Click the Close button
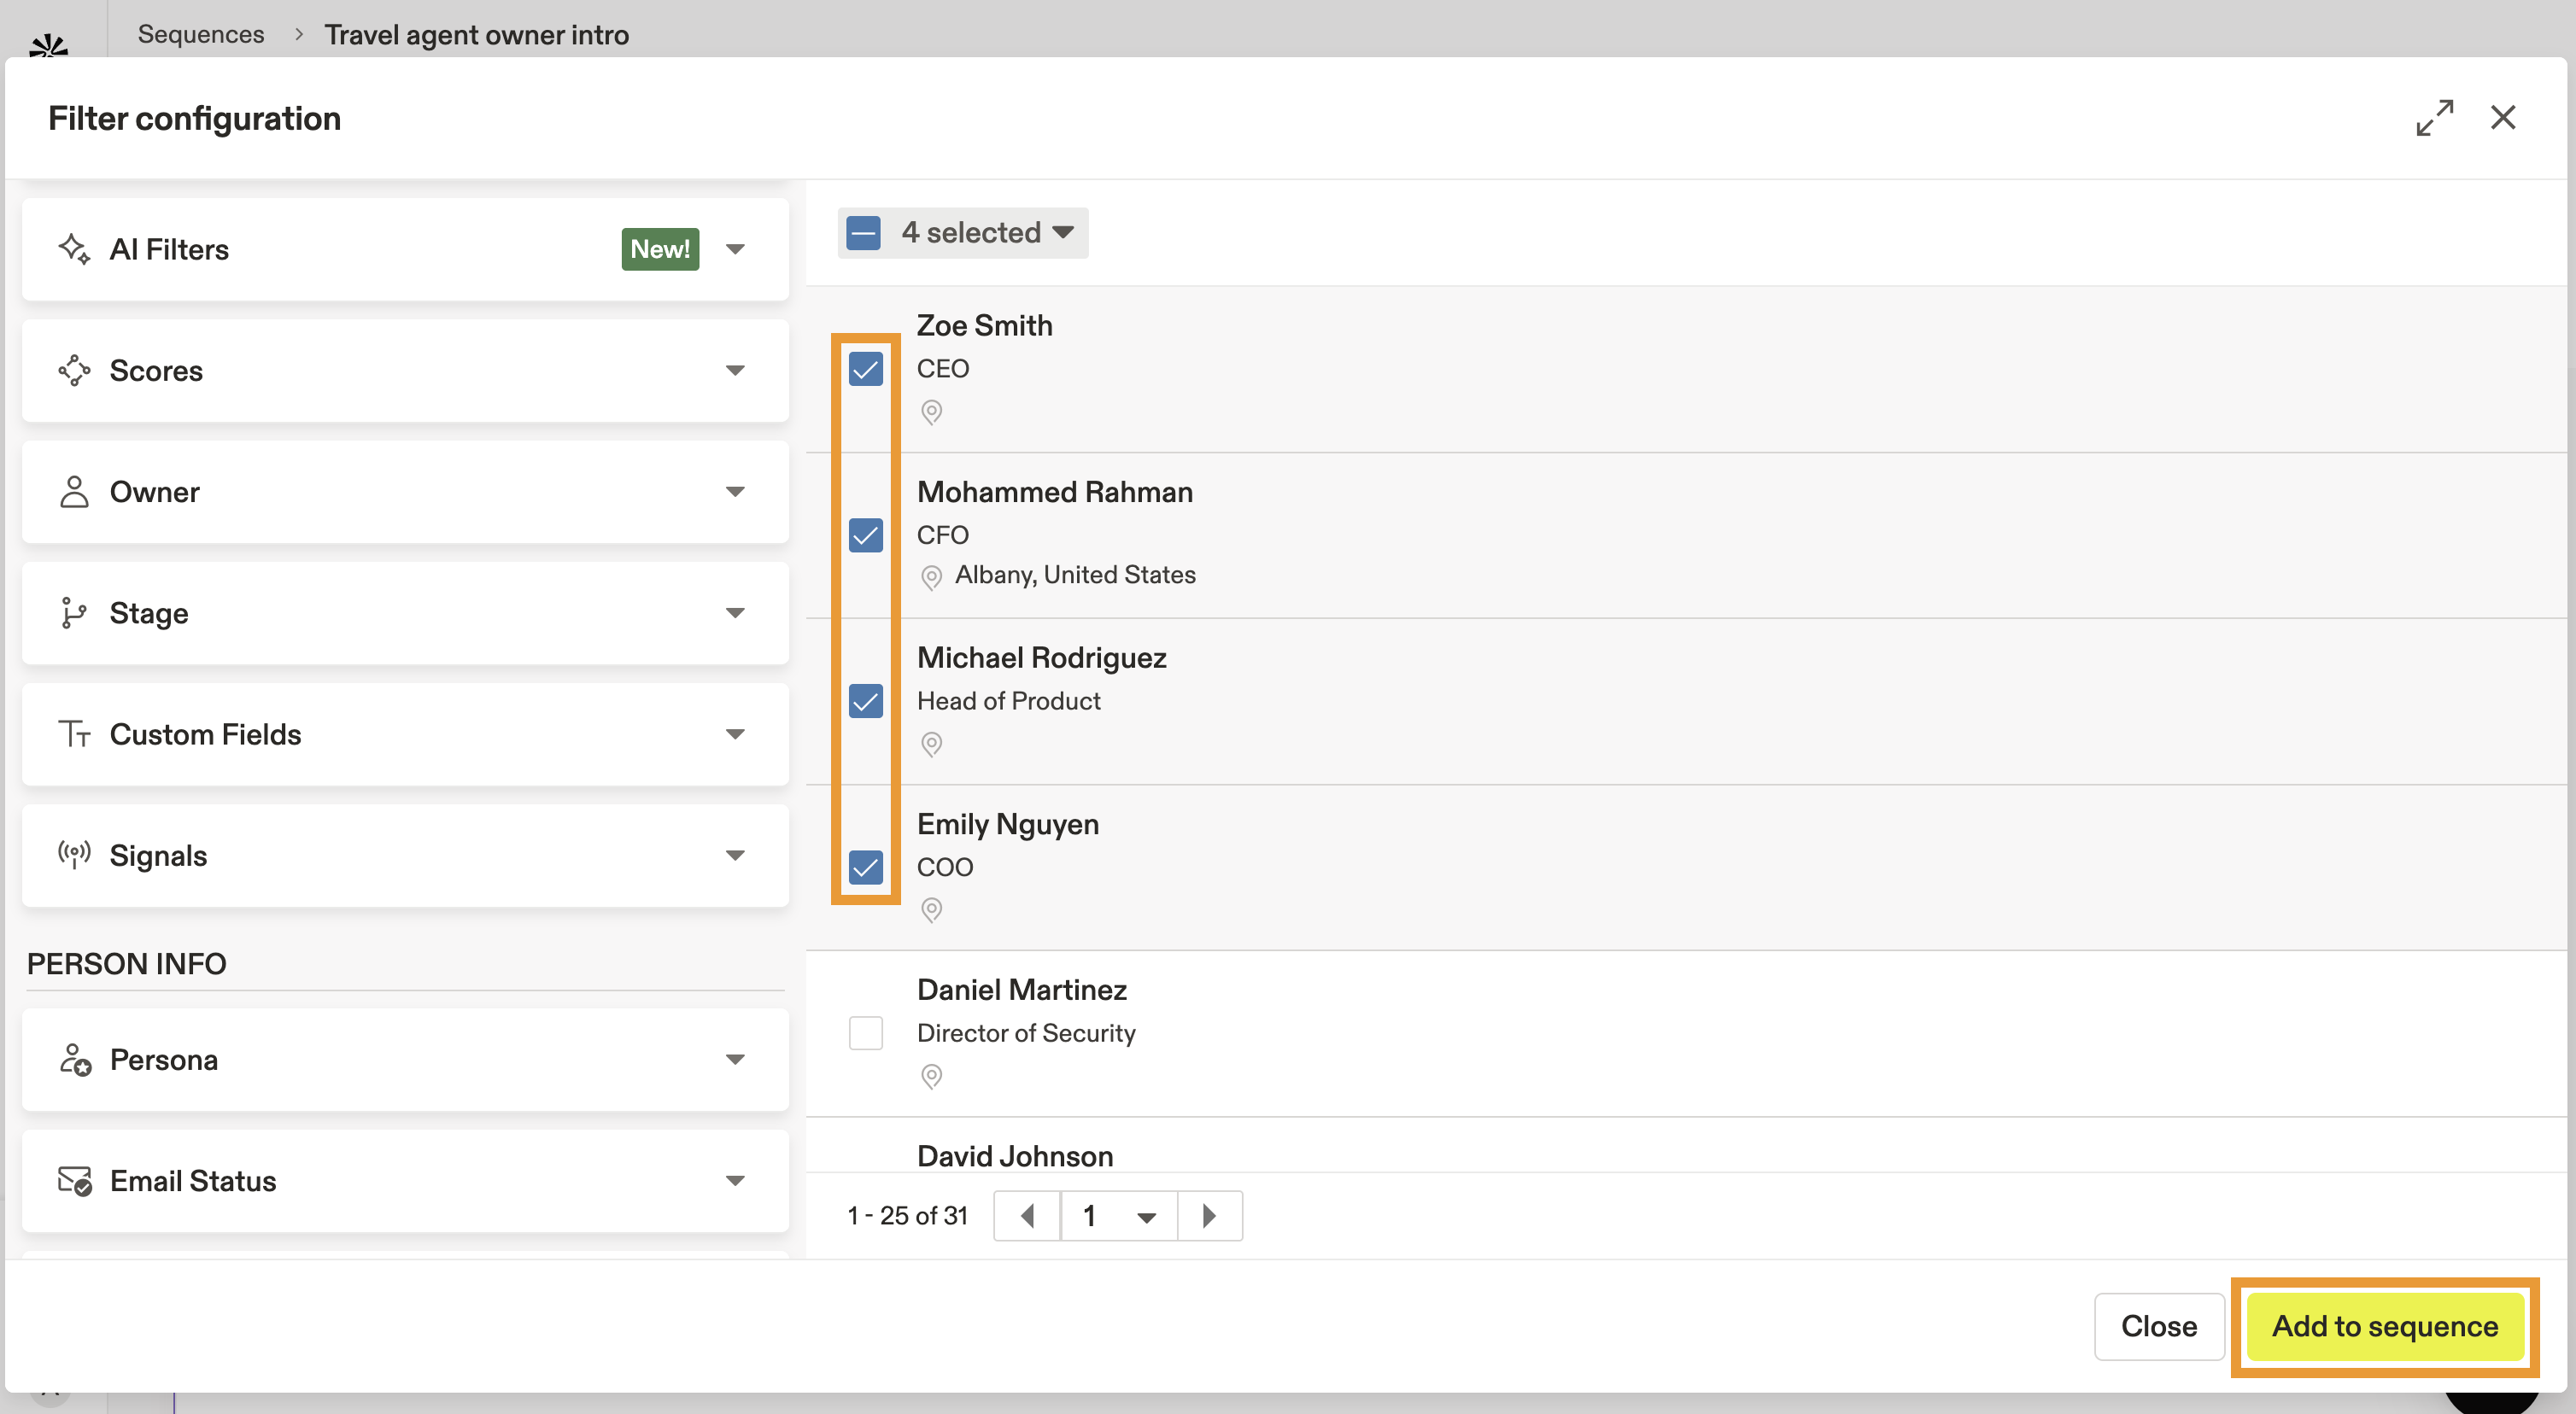The height and width of the screenshot is (1414, 2576). click(2158, 1326)
